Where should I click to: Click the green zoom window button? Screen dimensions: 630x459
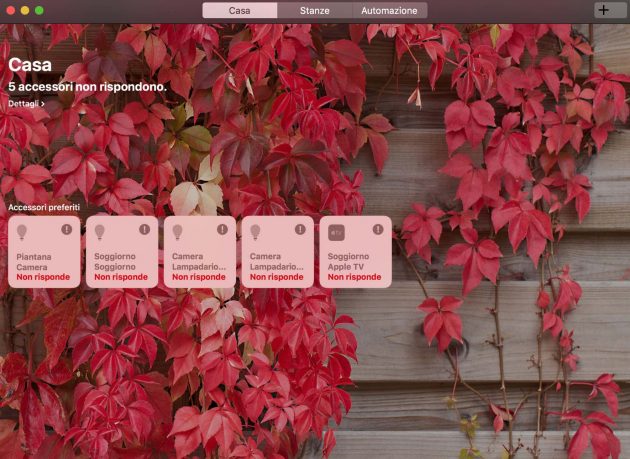tap(39, 10)
